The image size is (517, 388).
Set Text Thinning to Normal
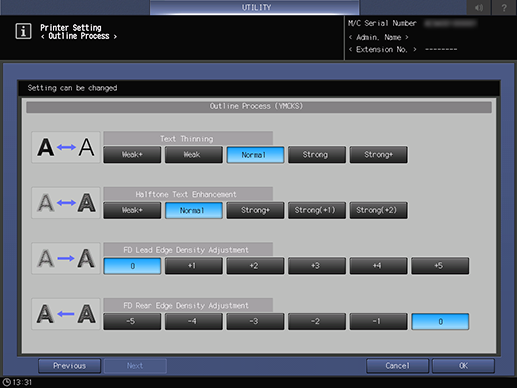(x=255, y=155)
